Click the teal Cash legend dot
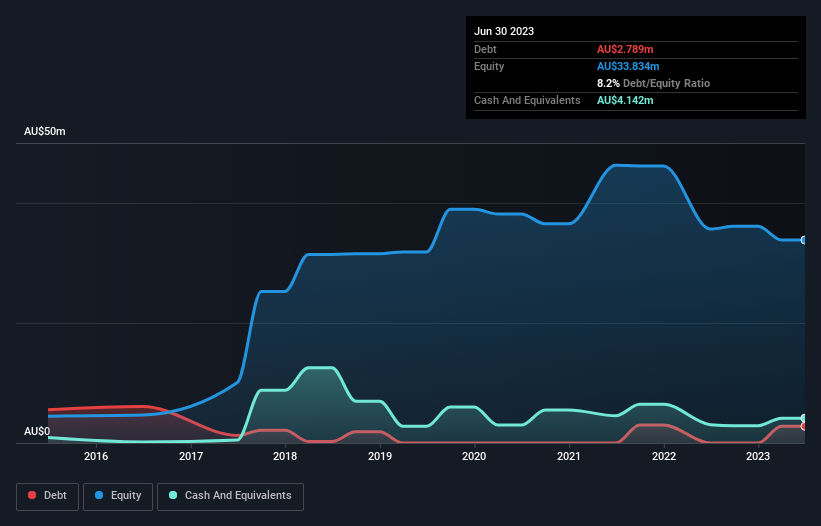This screenshot has width=821, height=526. pos(173,495)
